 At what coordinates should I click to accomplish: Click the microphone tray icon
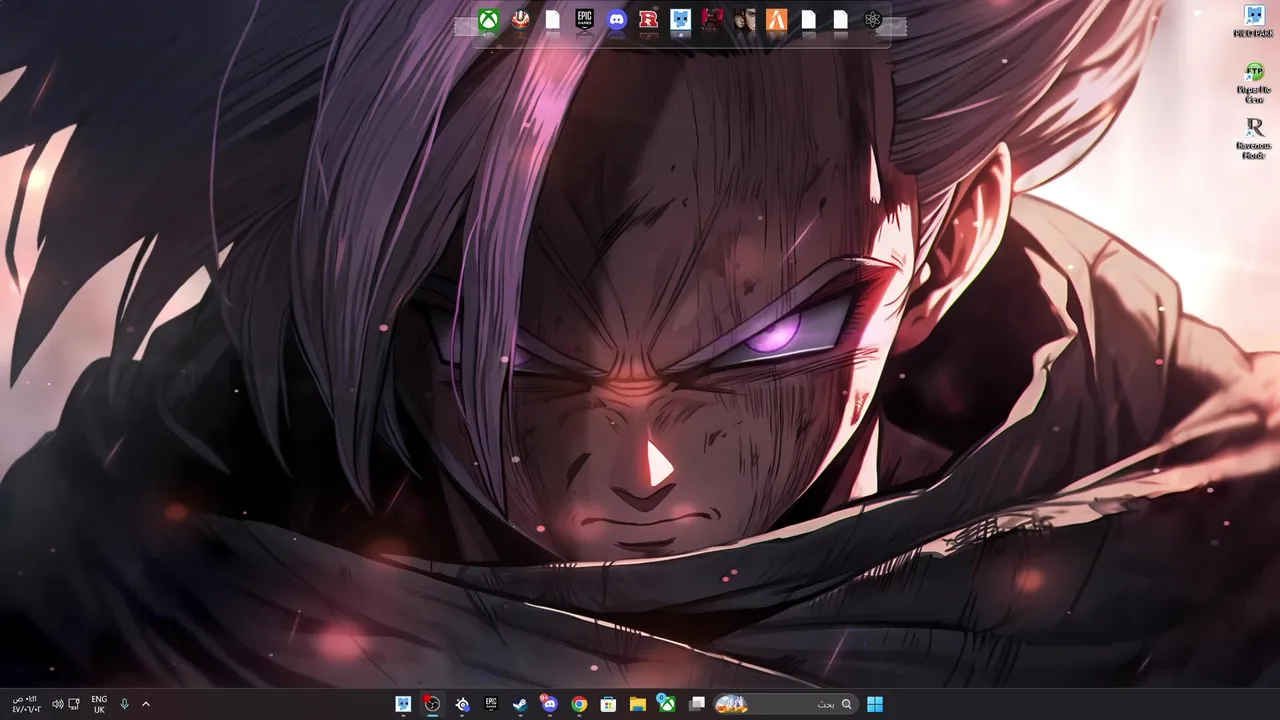click(124, 704)
